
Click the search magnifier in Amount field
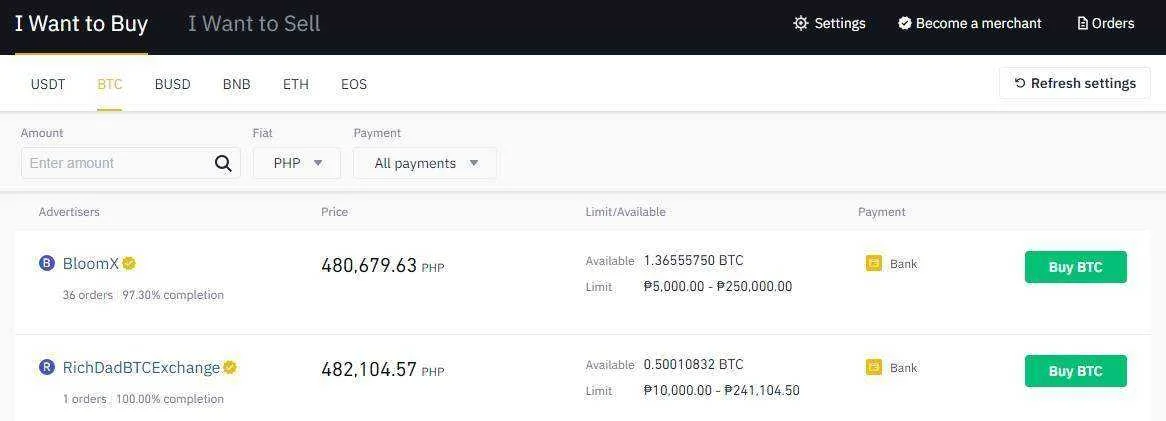coord(223,163)
